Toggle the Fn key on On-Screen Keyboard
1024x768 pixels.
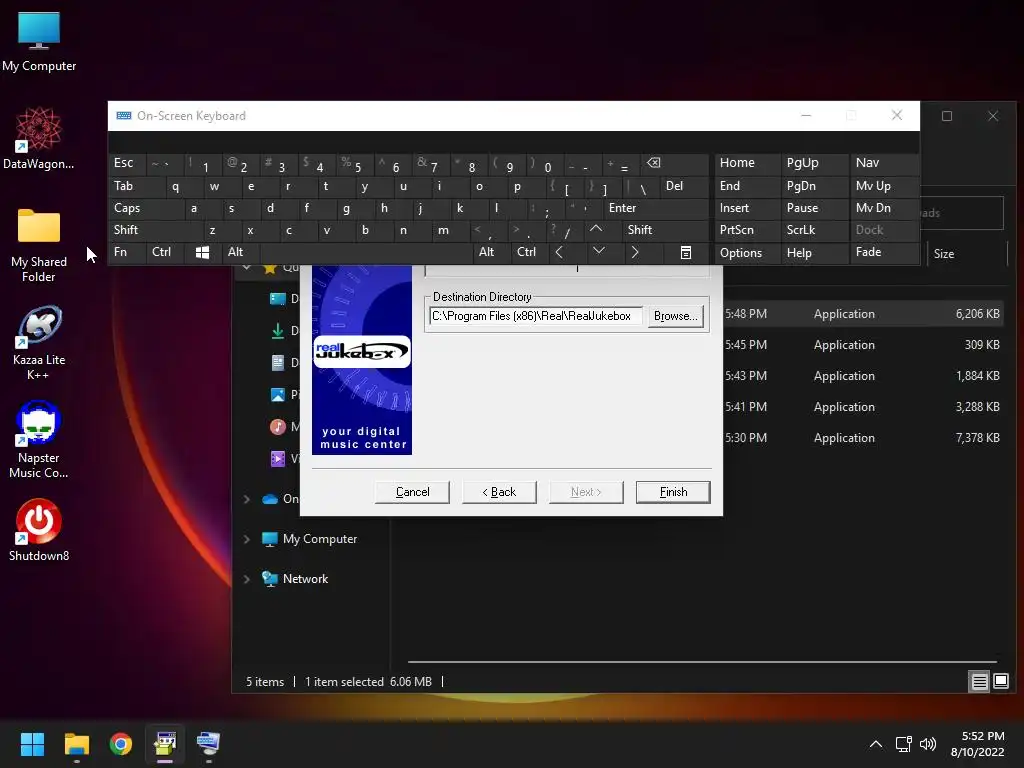[x=127, y=253]
